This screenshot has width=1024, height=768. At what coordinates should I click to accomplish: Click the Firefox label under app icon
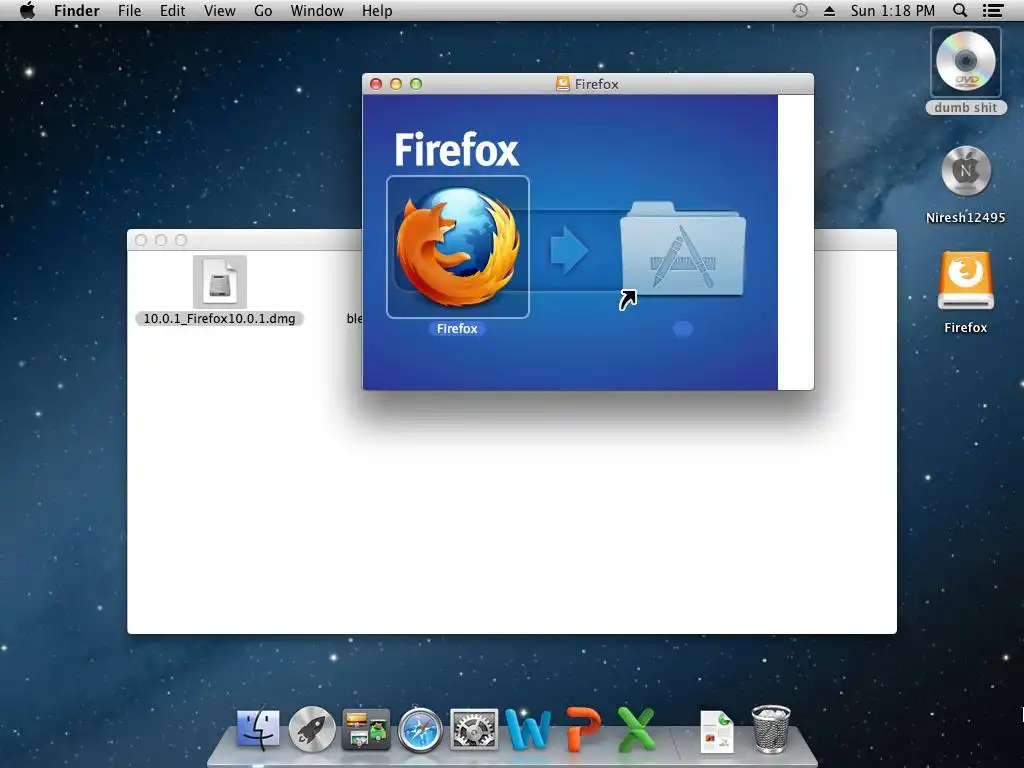(457, 328)
